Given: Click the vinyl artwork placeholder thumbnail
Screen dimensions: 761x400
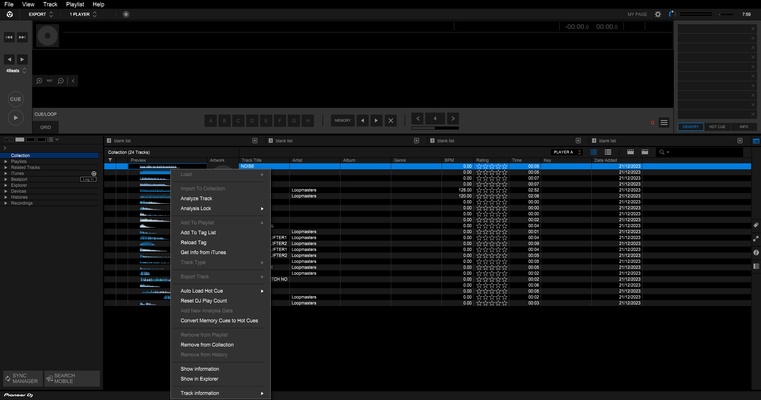Looking at the screenshot, I should (48, 36).
